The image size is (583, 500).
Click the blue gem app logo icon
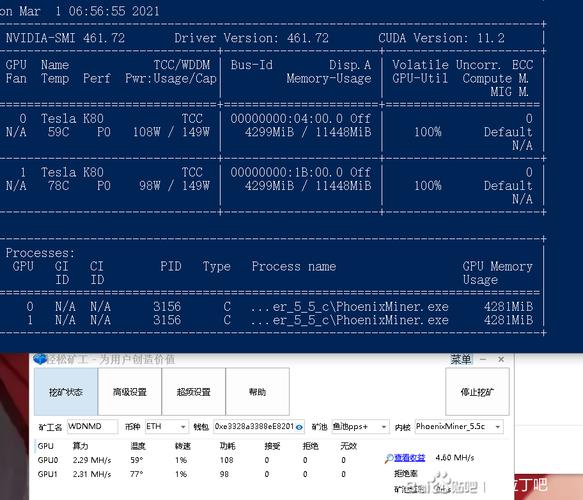click(39, 359)
